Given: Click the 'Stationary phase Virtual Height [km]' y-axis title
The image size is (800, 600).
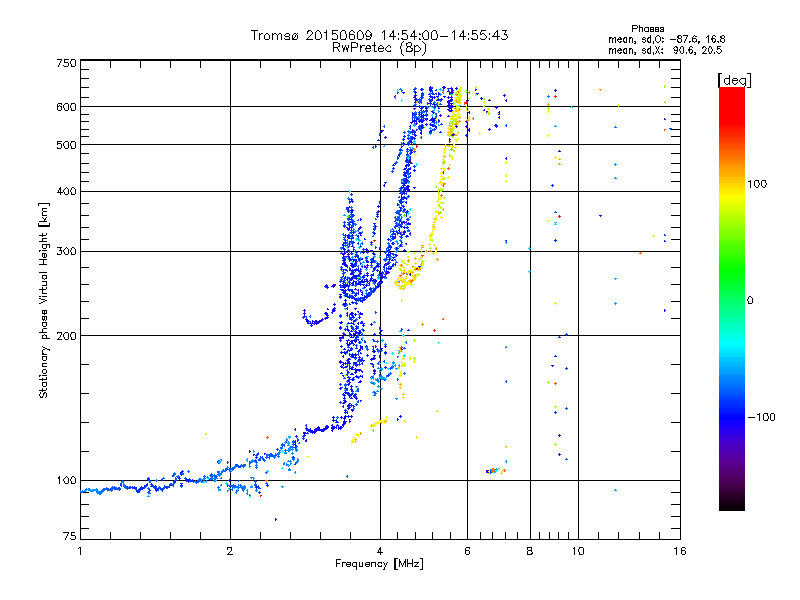Looking at the screenshot, I should point(43,300).
